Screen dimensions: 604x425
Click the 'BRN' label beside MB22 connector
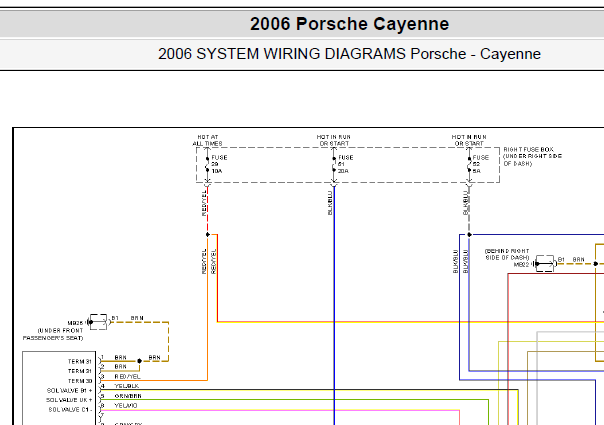(x=578, y=259)
